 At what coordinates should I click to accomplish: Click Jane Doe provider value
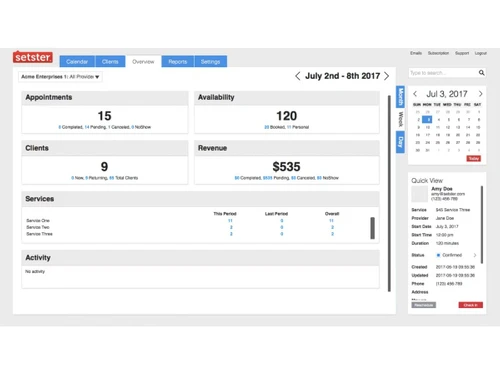(445, 218)
